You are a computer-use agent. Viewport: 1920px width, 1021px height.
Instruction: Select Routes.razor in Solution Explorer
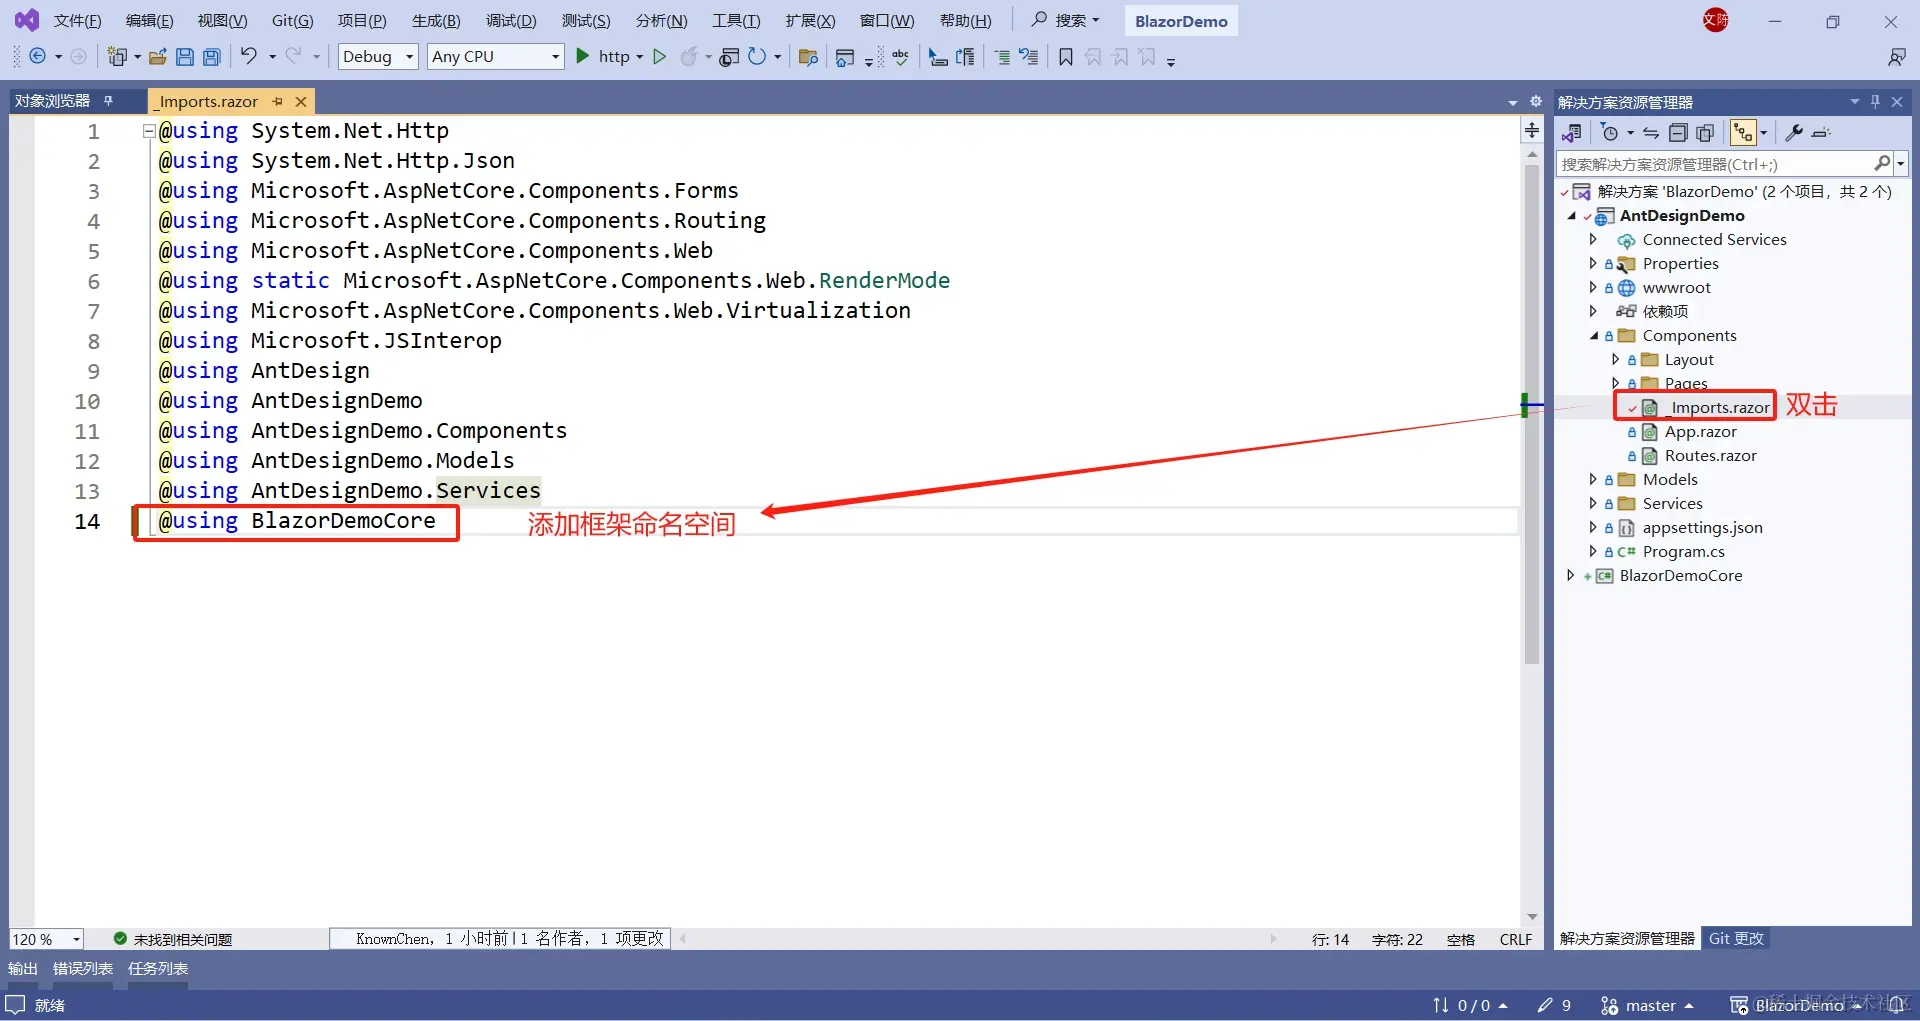click(1710, 455)
